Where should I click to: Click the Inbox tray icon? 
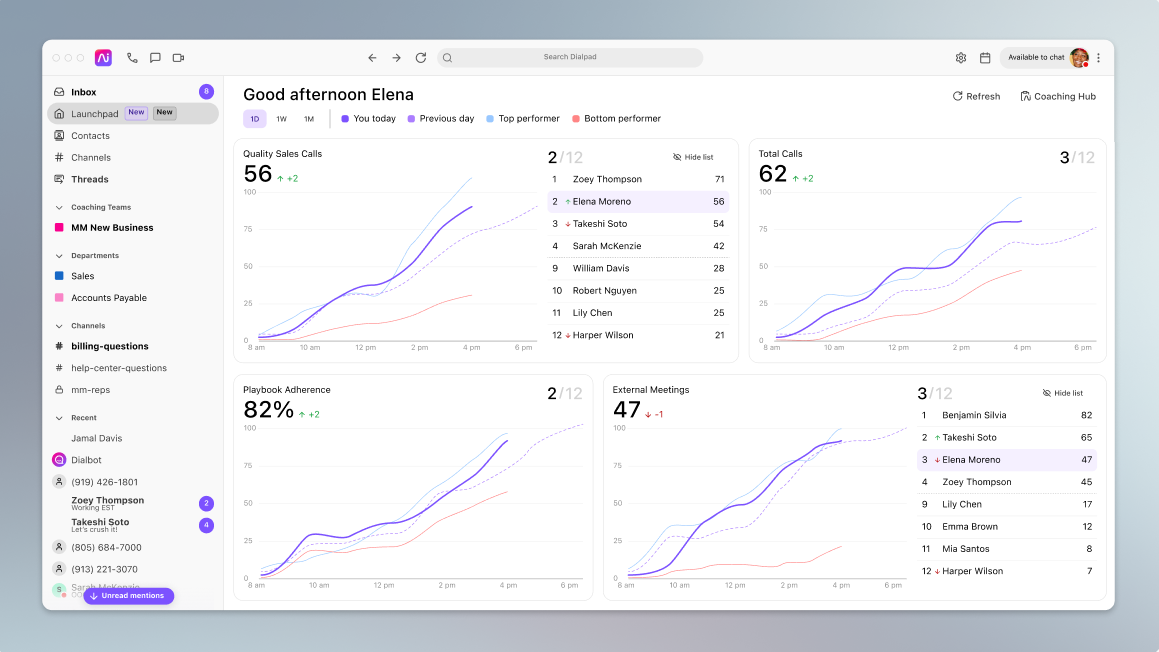click(x=59, y=92)
